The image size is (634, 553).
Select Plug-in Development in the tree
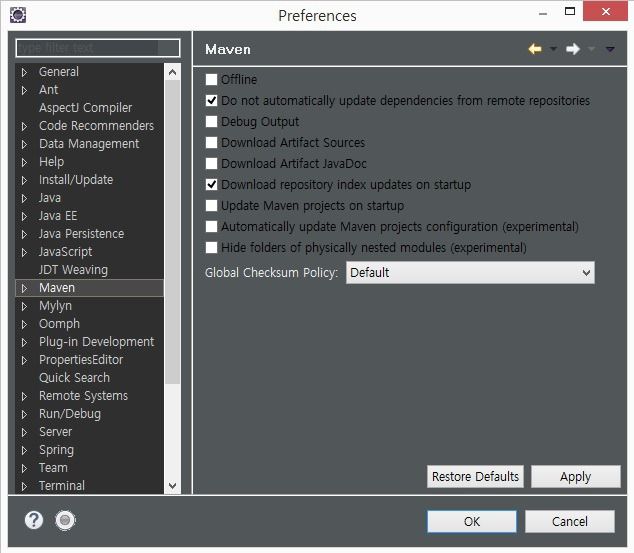96,342
